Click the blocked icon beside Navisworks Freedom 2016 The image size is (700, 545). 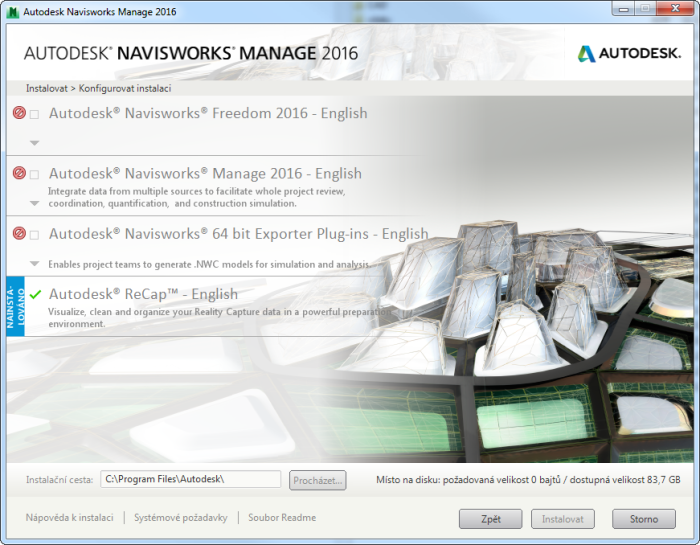tap(19, 113)
